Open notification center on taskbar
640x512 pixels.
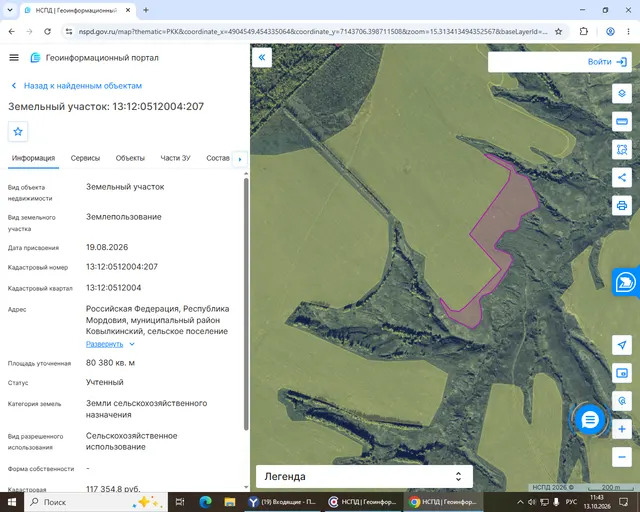[624, 502]
